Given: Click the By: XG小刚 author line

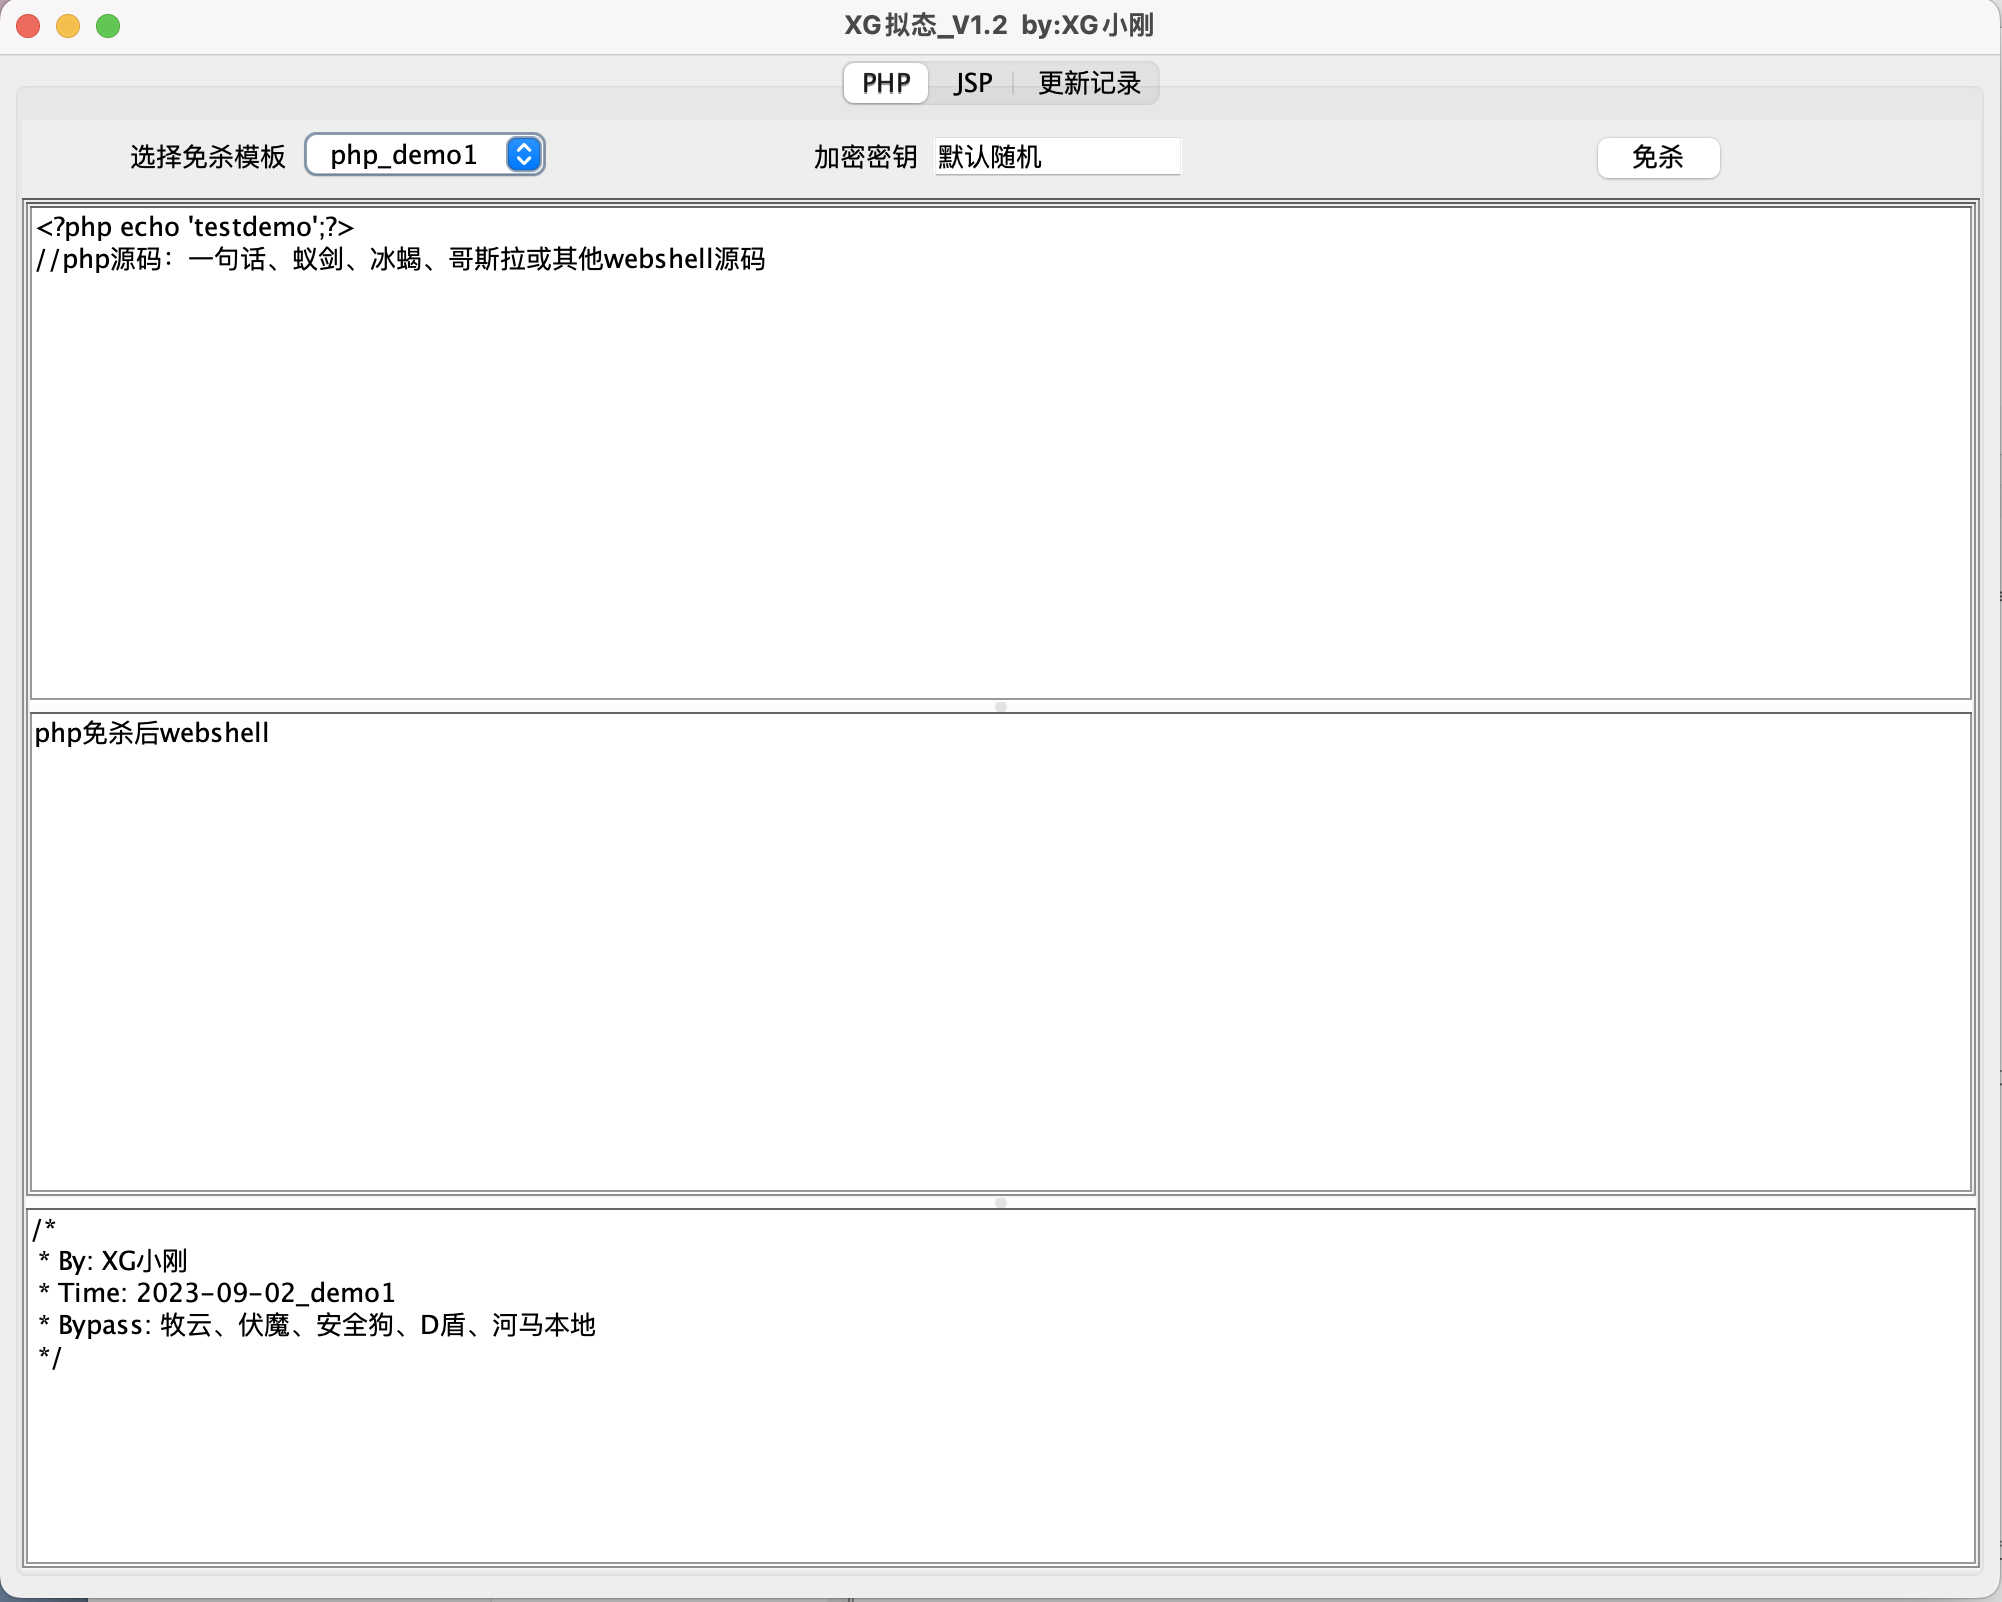Looking at the screenshot, I should [x=113, y=1261].
